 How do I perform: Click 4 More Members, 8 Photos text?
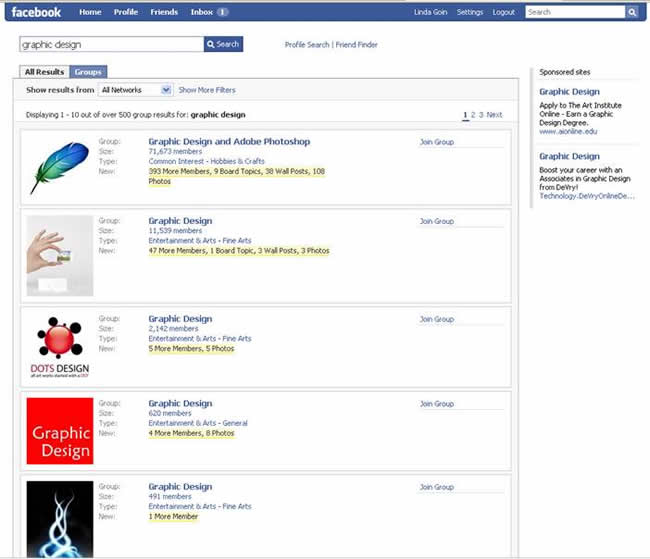tap(191, 433)
